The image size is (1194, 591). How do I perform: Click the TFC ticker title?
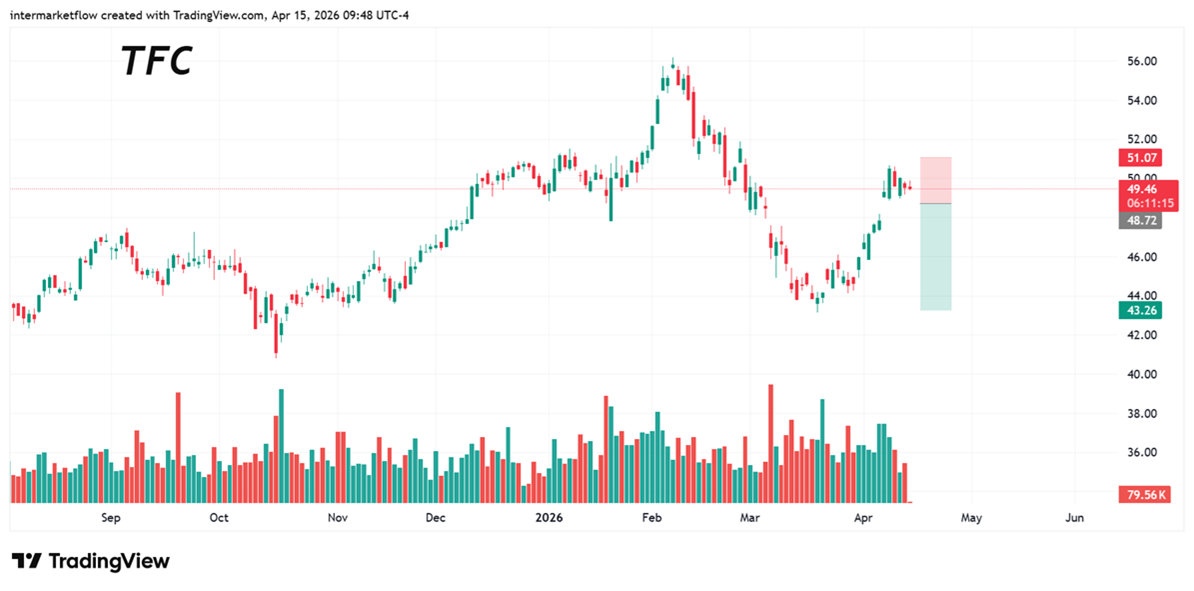click(156, 62)
